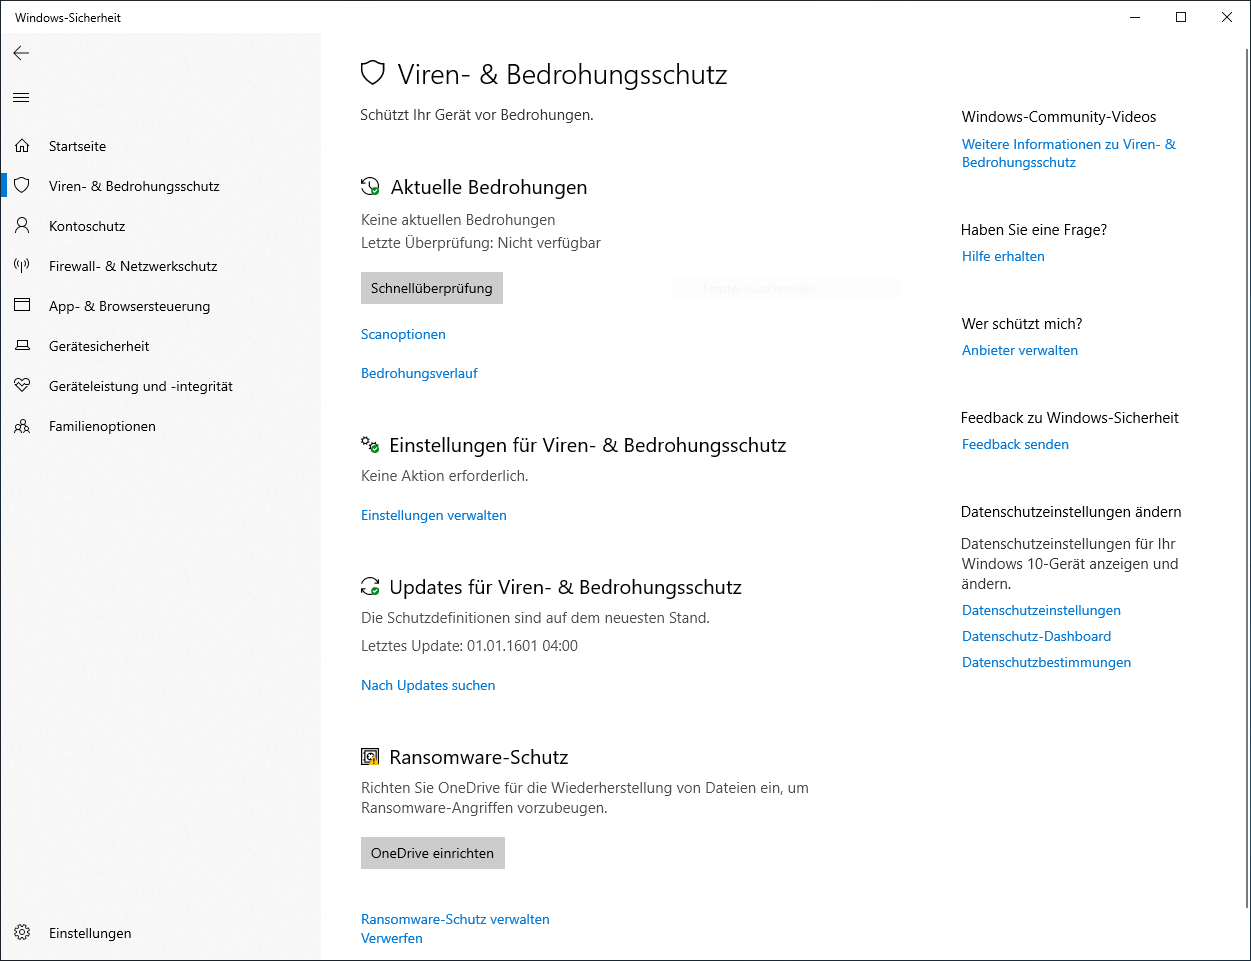Open Gerätesicherheit laptop icon

coord(22,346)
